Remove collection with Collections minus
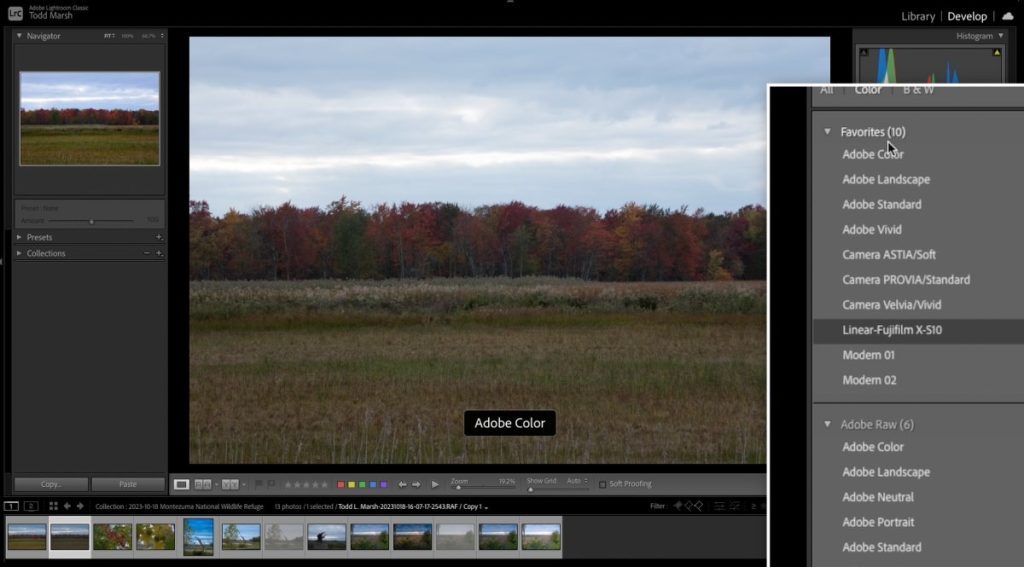 click(146, 253)
